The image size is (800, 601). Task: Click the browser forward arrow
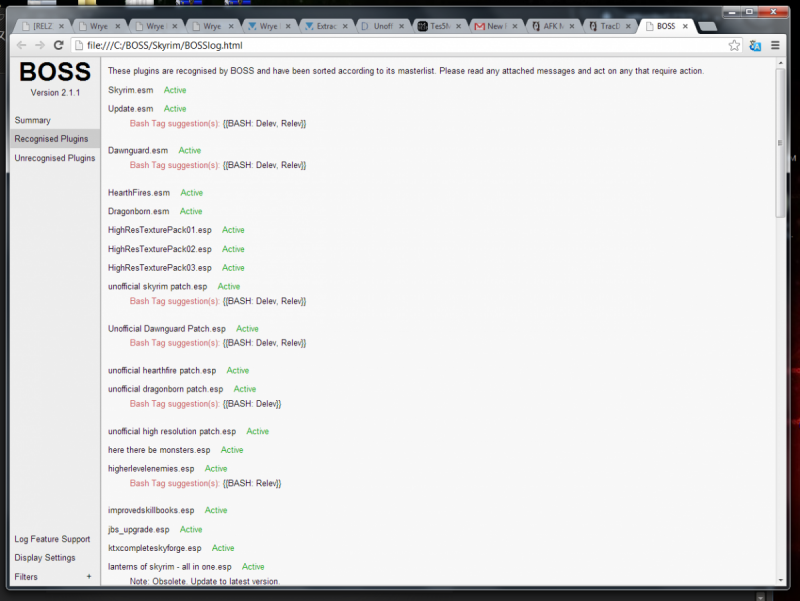click(x=40, y=45)
